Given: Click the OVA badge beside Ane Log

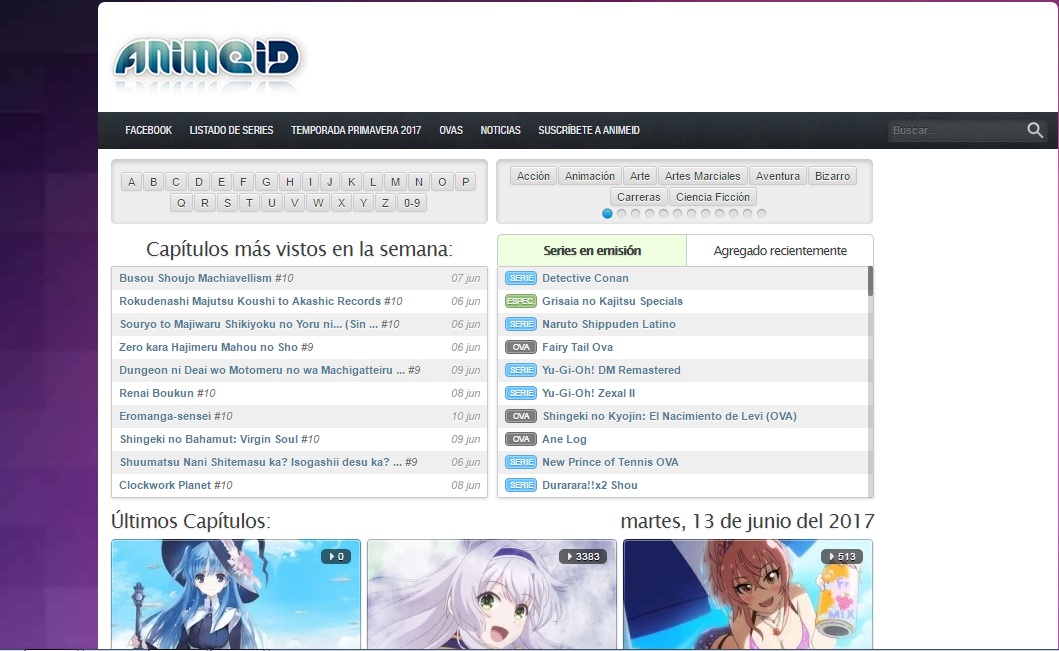Looking at the screenshot, I should pos(521,439).
